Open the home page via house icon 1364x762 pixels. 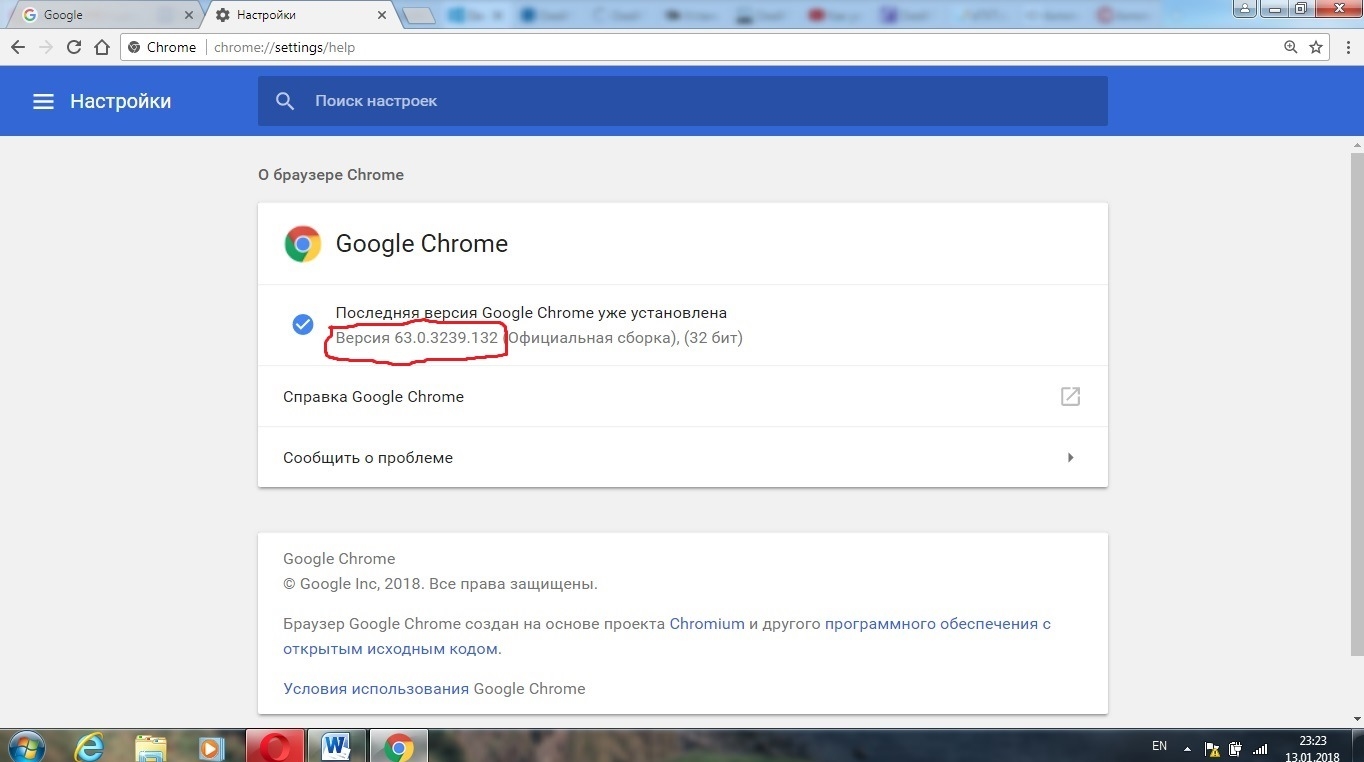102,47
